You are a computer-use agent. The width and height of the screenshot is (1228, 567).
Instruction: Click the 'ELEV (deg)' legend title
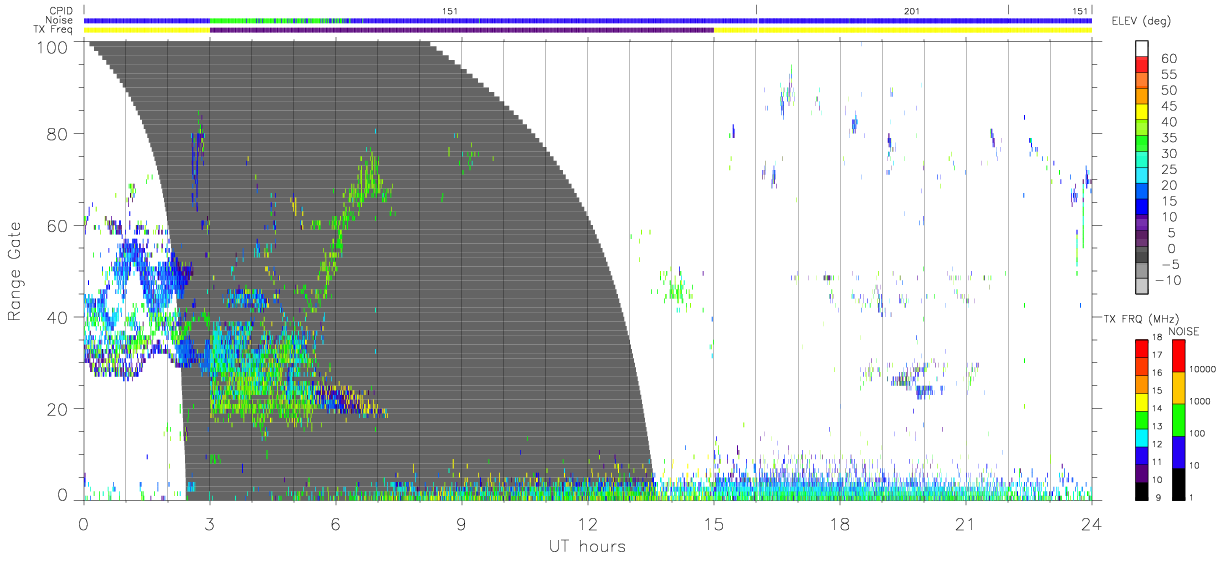[1139, 21]
